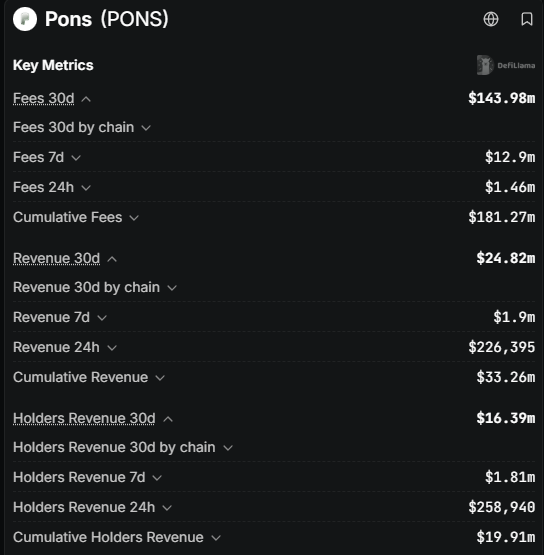Select the $258,940 Holders Revenue 24h value

[x=502, y=507]
